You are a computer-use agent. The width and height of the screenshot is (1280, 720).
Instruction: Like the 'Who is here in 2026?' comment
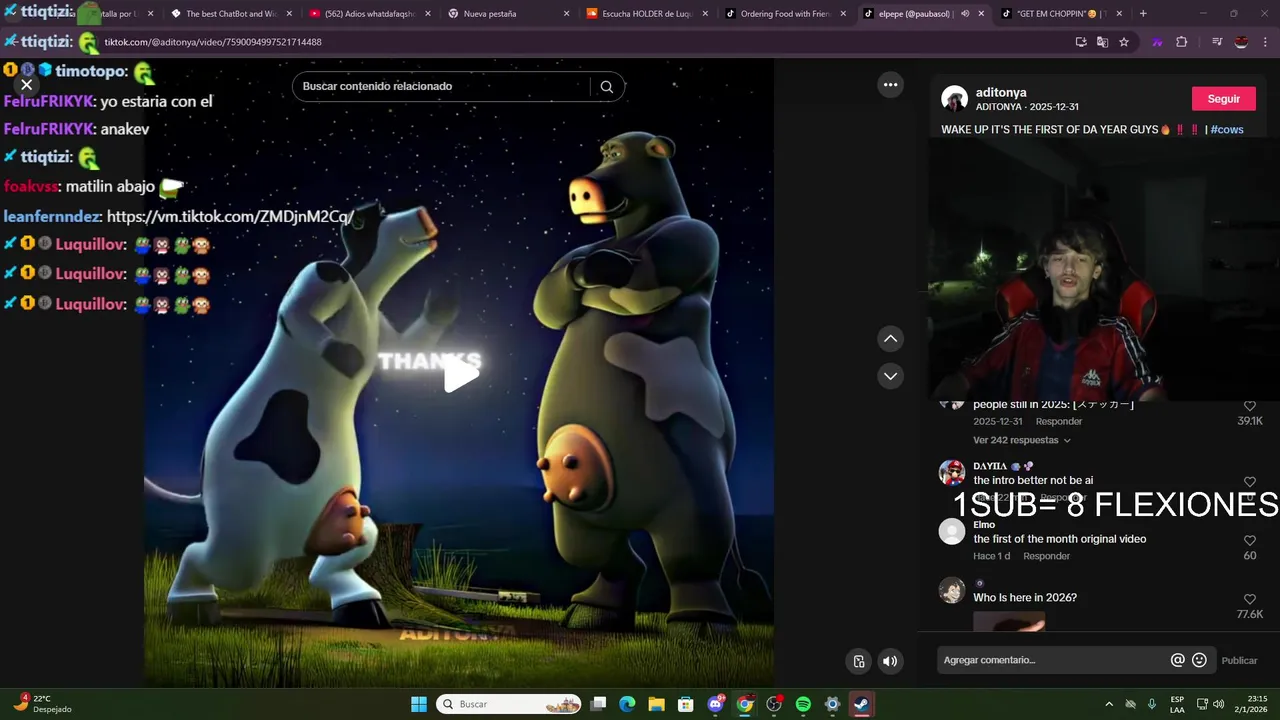pyautogui.click(x=1249, y=600)
